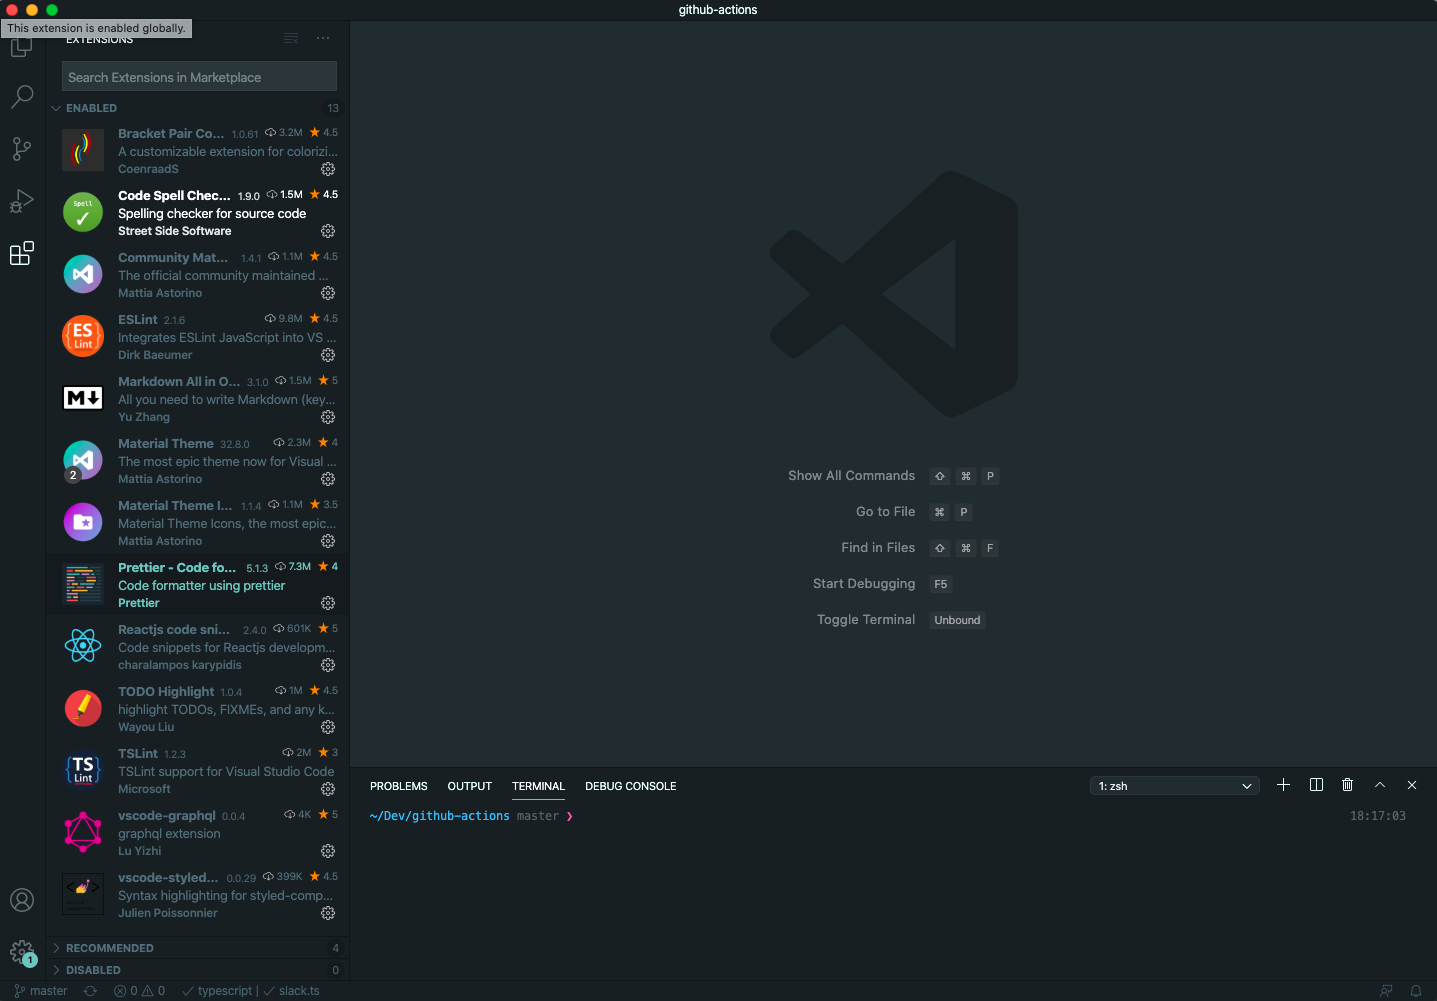Switch to the PROBLEMS tab
The width and height of the screenshot is (1437, 1001).
(399, 786)
